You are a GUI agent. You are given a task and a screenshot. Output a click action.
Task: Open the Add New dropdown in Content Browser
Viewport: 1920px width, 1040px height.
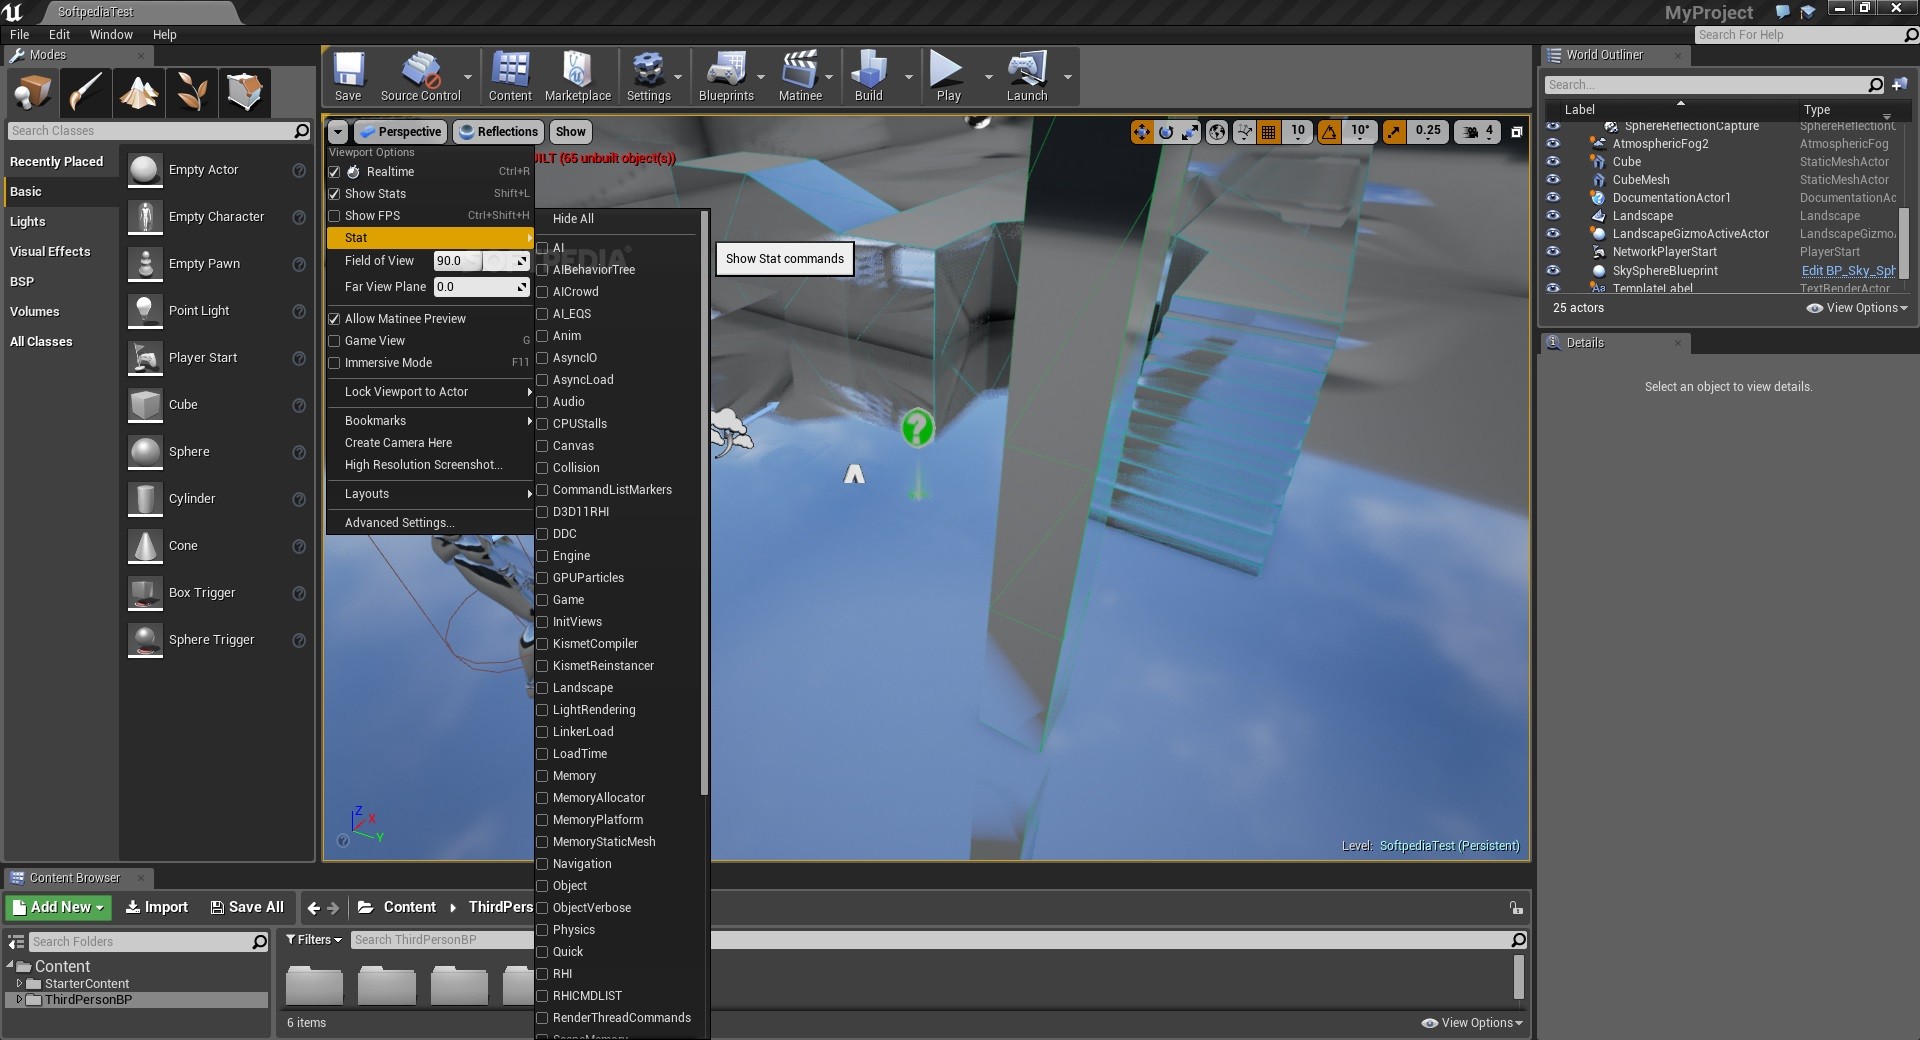(58, 907)
